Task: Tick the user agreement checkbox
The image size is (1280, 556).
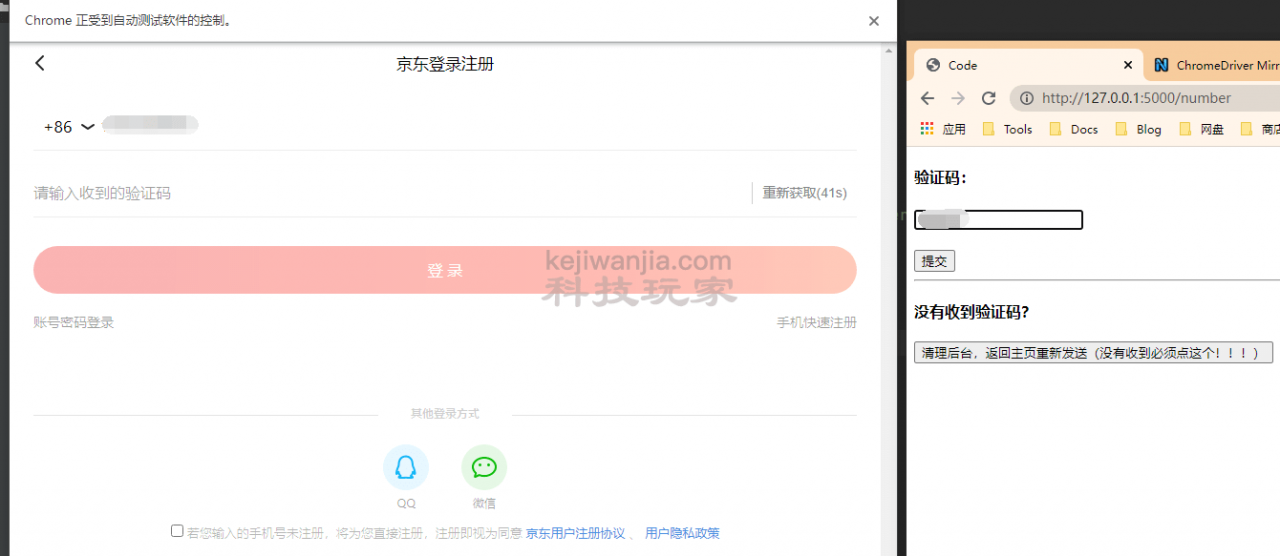Action: (x=177, y=531)
